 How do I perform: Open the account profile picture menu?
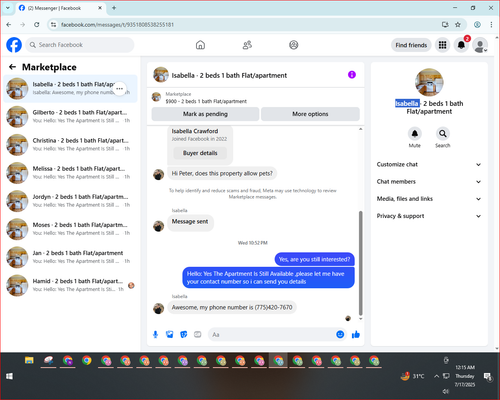point(480,45)
